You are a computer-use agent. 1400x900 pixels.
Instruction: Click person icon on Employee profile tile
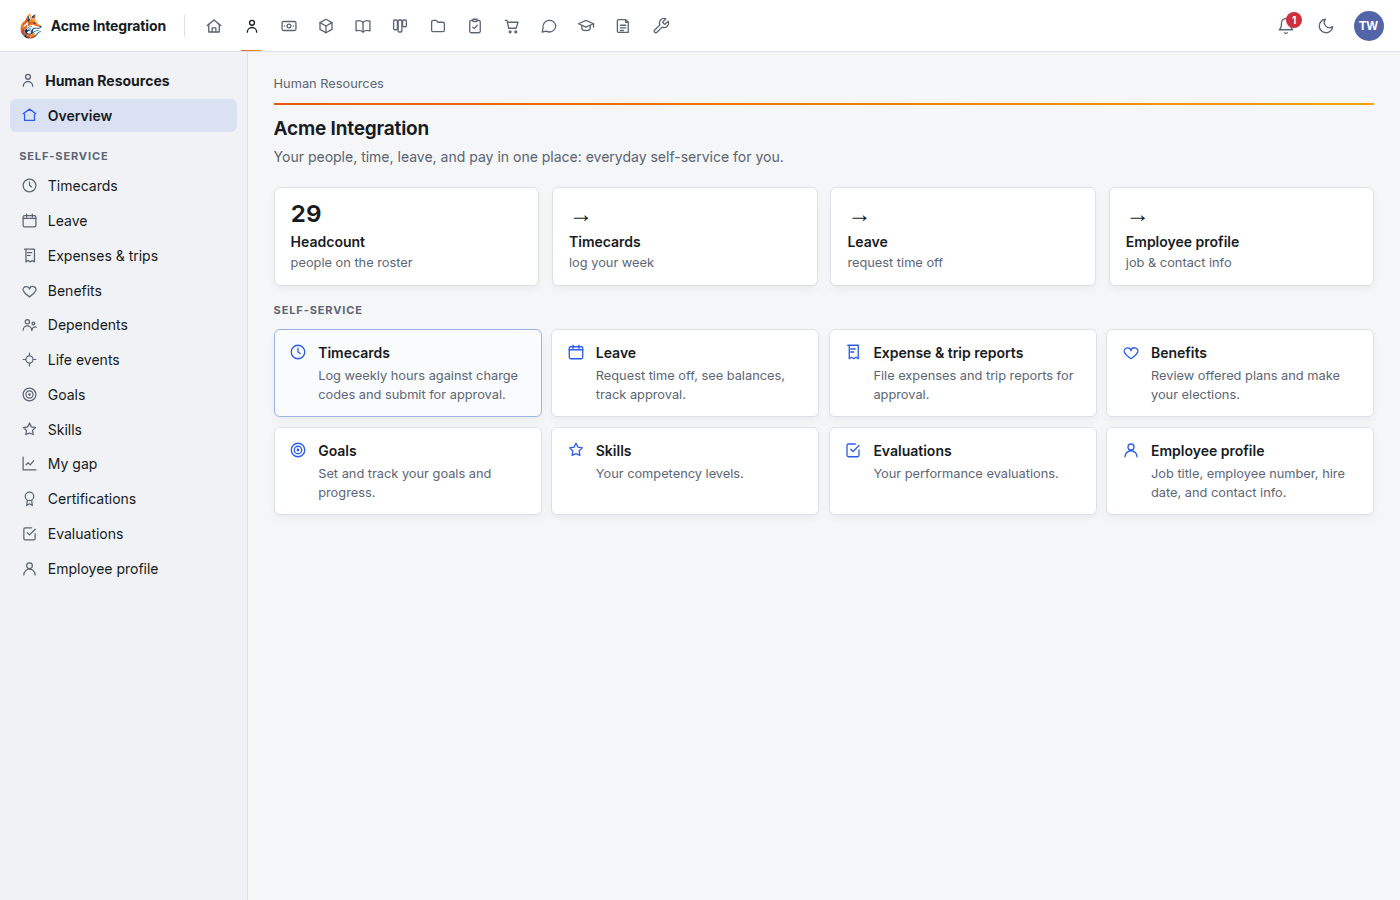[1131, 450]
